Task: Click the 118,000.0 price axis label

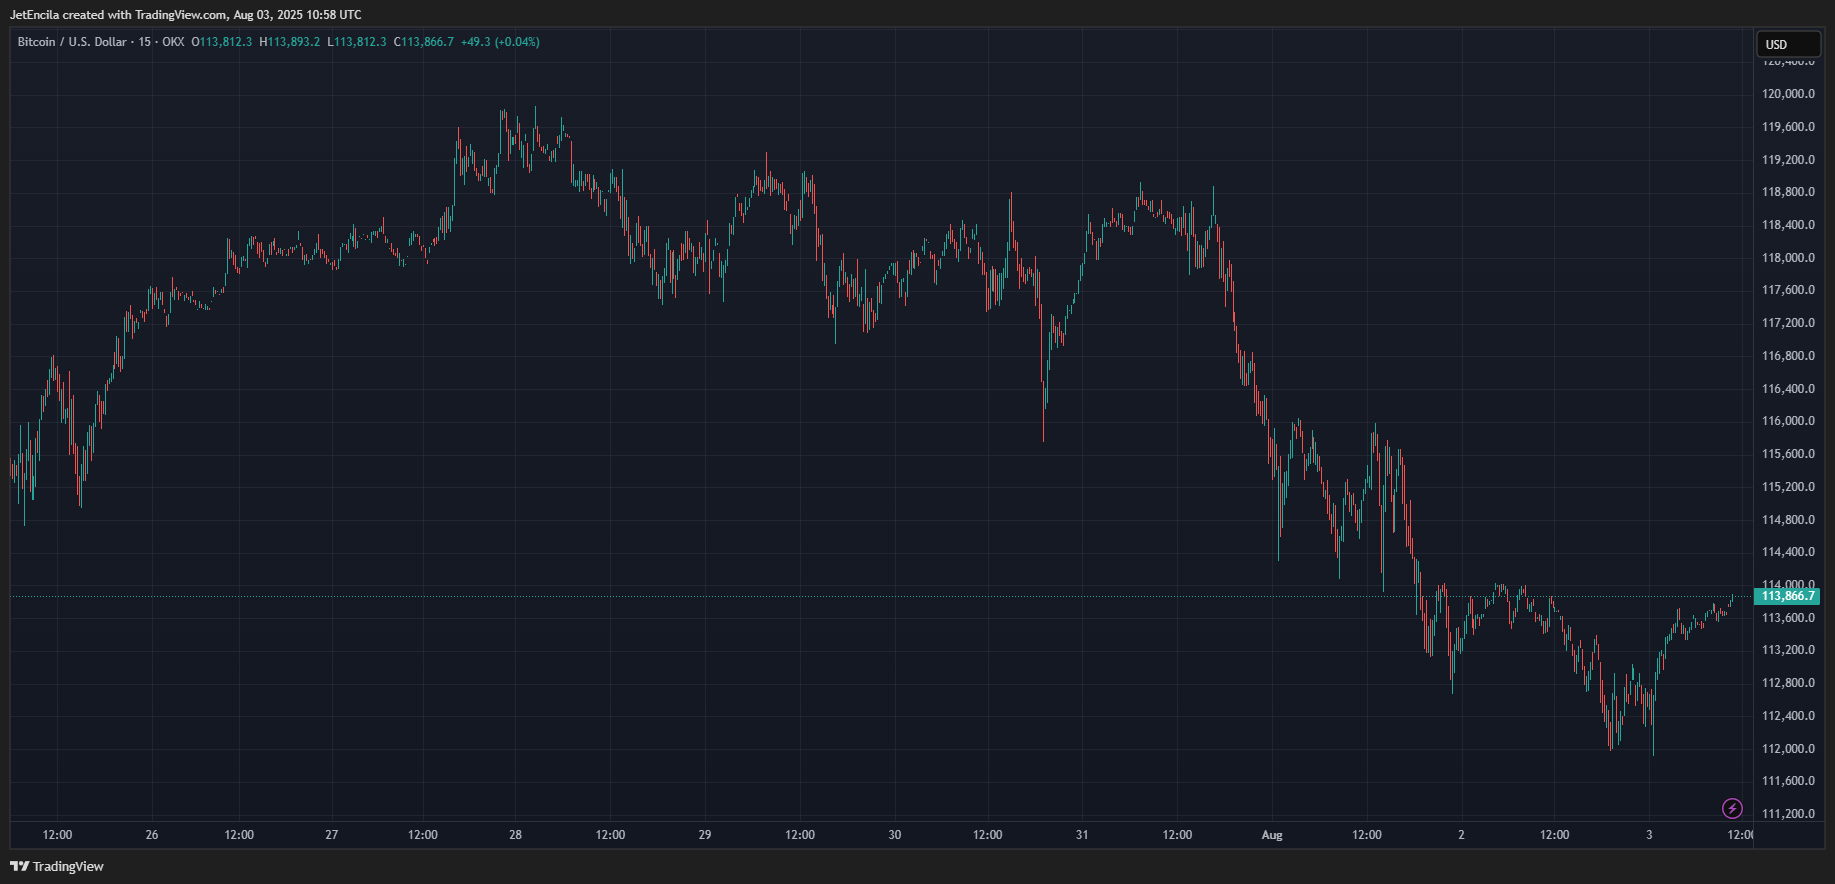Action: [1788, 258]
